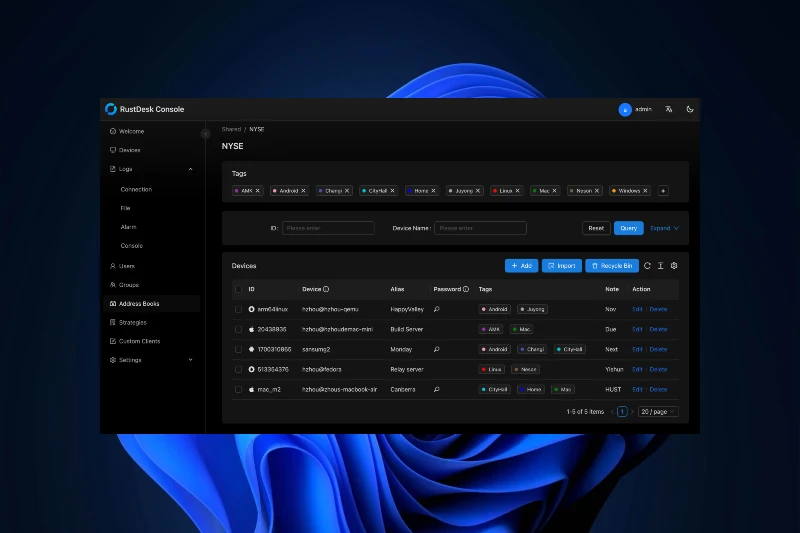Check the mac_m2 row checkbox
Viewport: 800px width, 533px height.
pyautogui.click(x=238, y=389)
